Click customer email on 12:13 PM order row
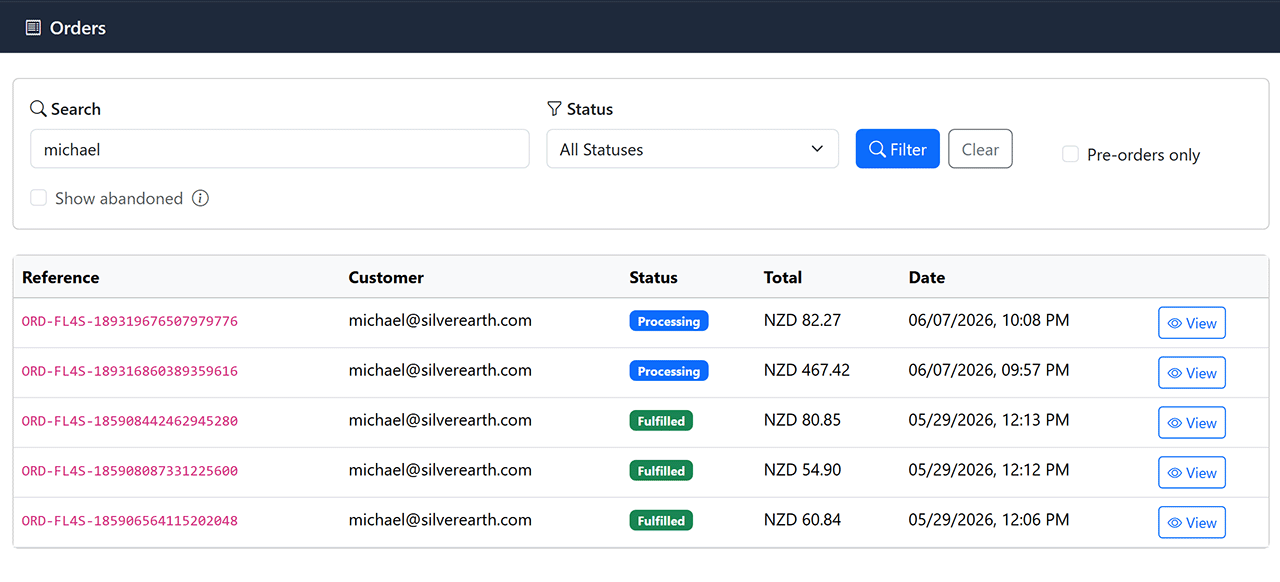This screenshot has height=582, width=1280. (x=440, y=420)
